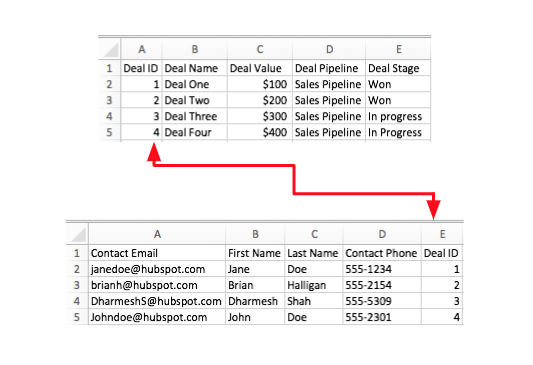This screenshot has height=365, width=533.
Task: Select row 5 header in contacts table
Action: click(x=77, y=317)
